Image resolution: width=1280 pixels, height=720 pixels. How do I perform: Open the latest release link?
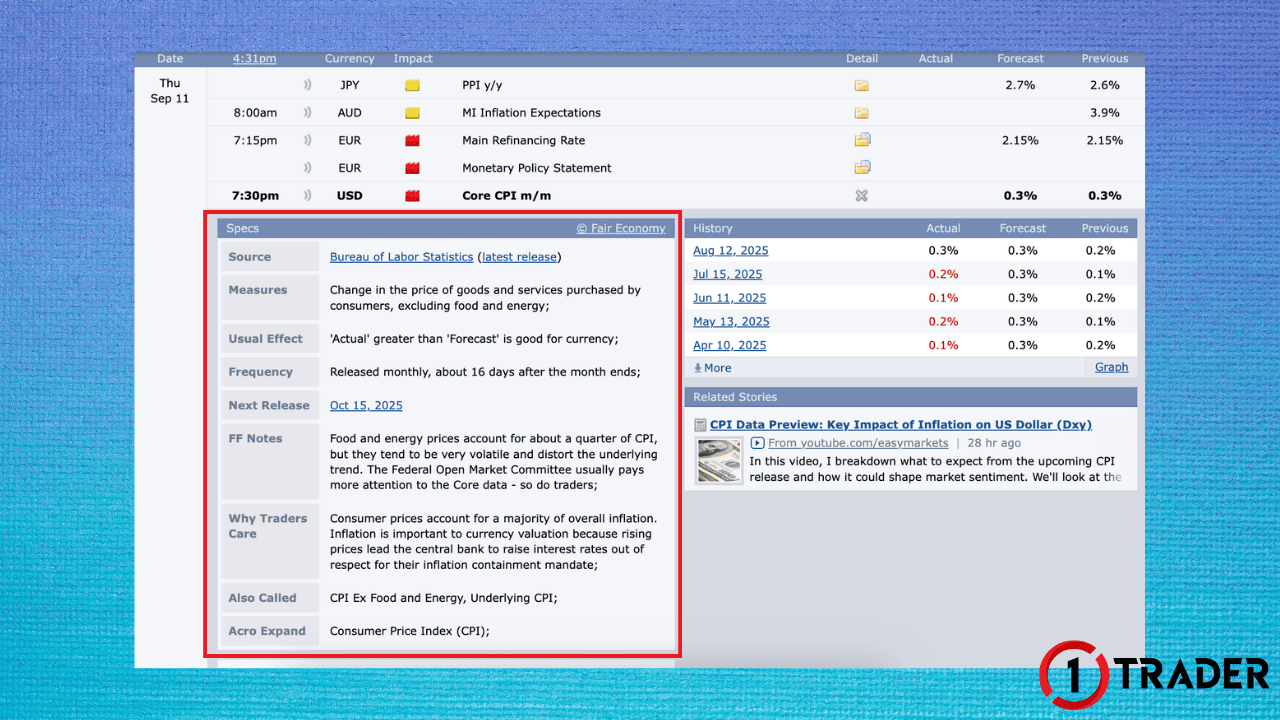click(519, 257)
